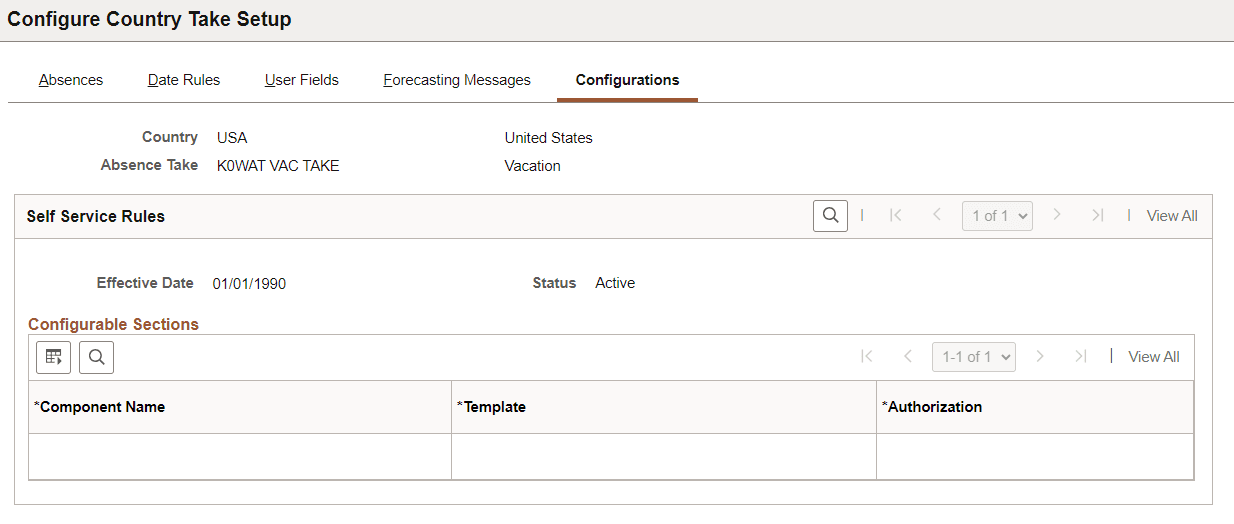
Task: Jump to first row in Configurable Sections
Action: [867, 357]
